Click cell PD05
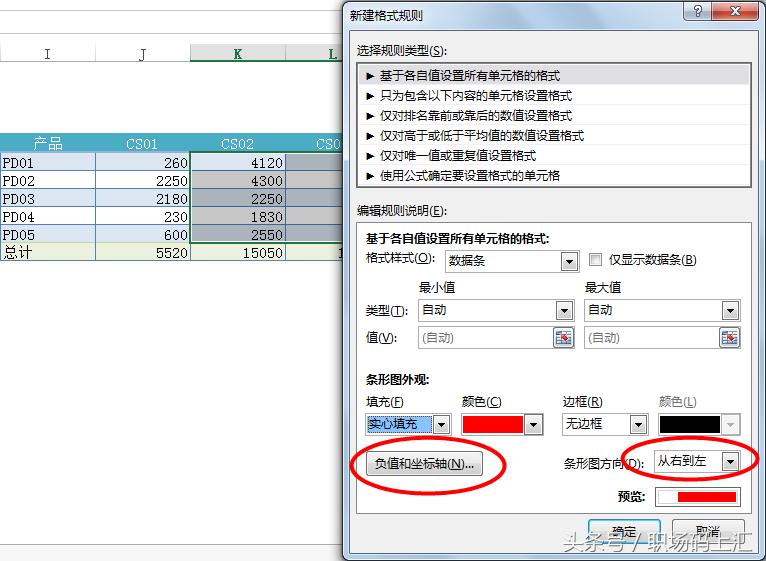766x561 pixels. (47, 235)
